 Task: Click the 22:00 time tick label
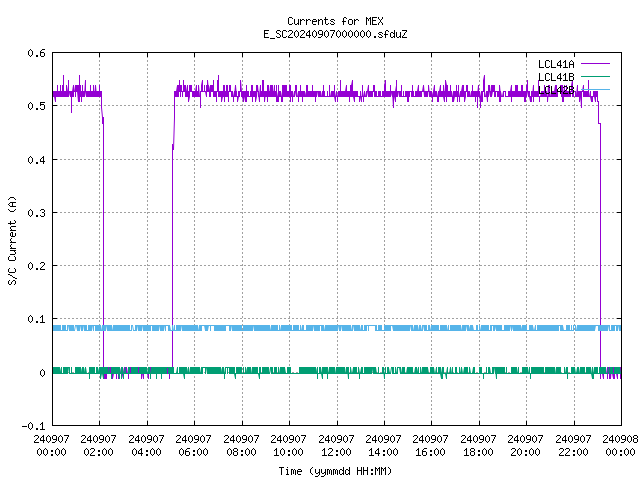tap(573, 452)
